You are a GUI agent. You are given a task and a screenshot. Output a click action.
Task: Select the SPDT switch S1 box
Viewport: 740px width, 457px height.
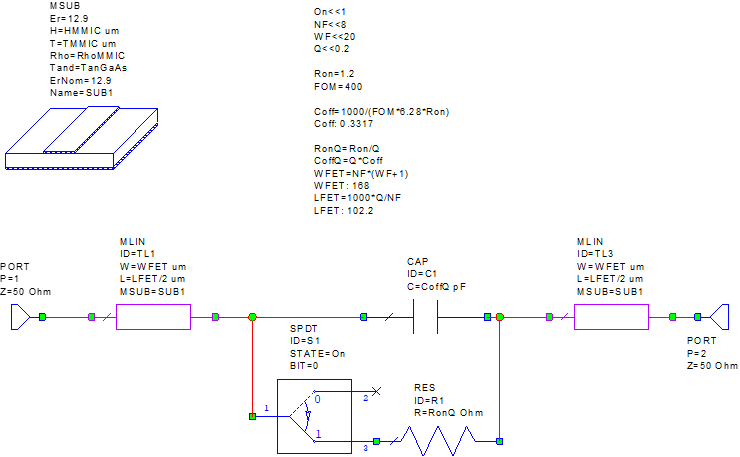(313, 415)
